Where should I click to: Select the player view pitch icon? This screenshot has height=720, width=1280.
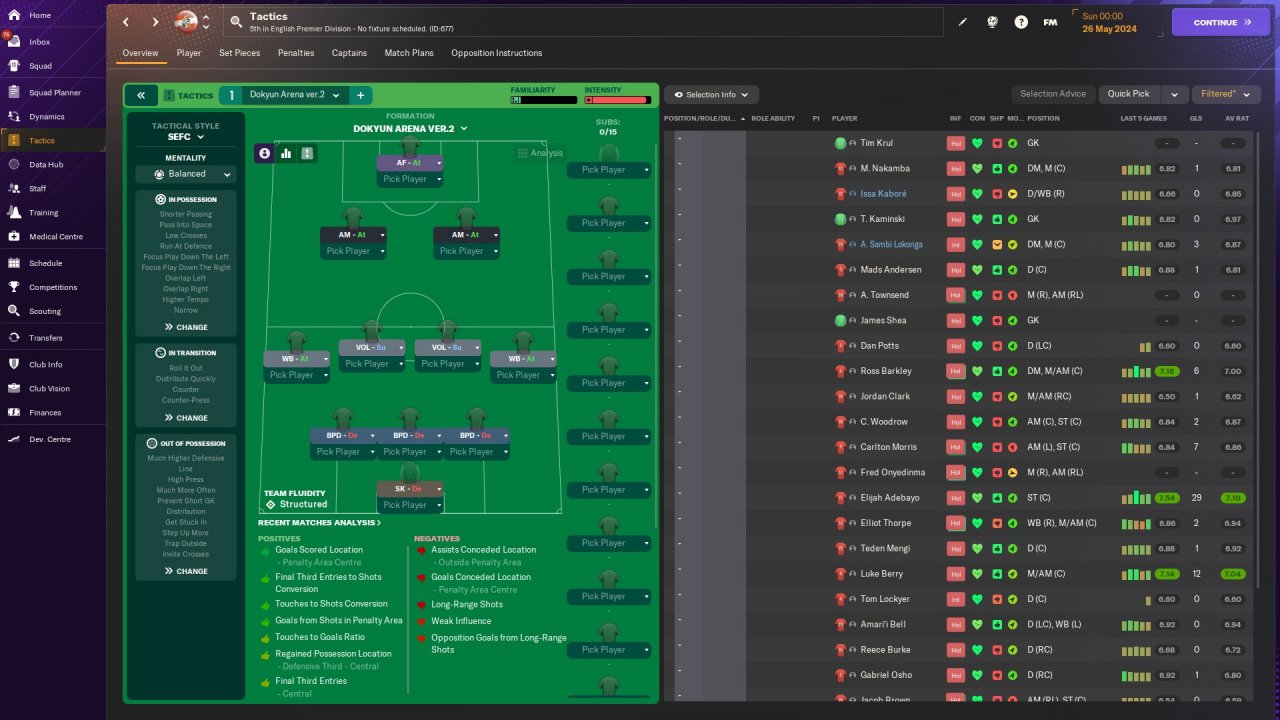[264, 153]
